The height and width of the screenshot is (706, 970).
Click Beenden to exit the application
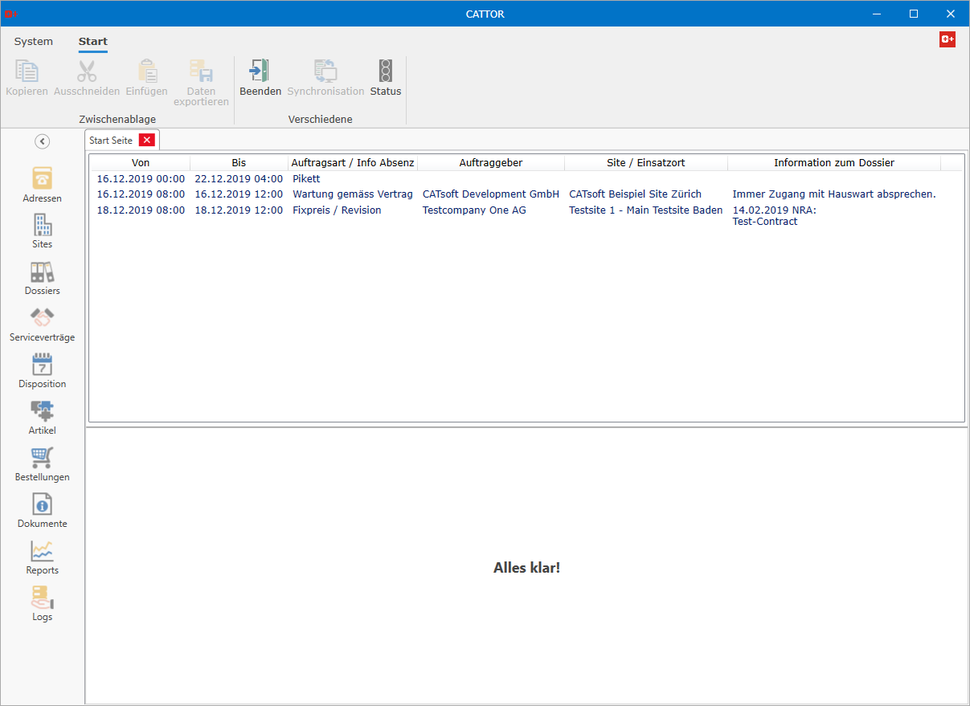pyautogui.click(x=260, y=78)
